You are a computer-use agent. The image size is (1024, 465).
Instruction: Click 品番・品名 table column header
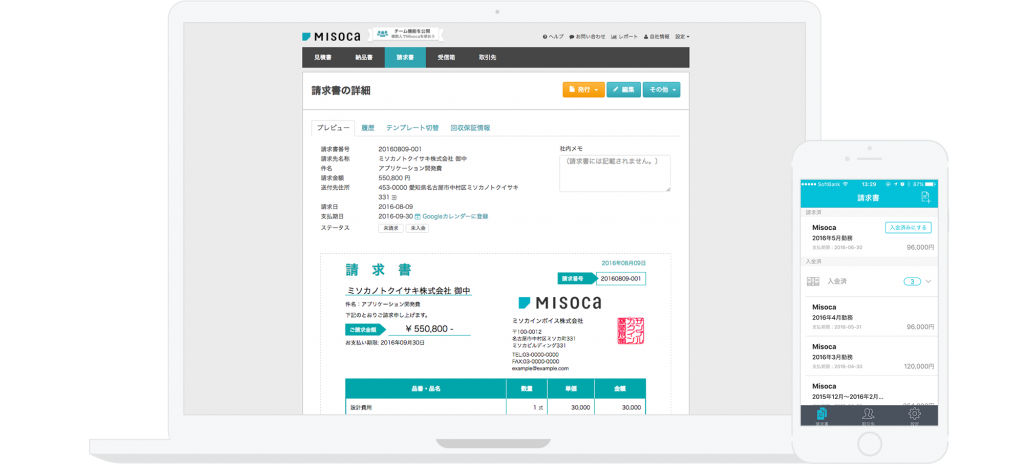[x=426, y=388]
